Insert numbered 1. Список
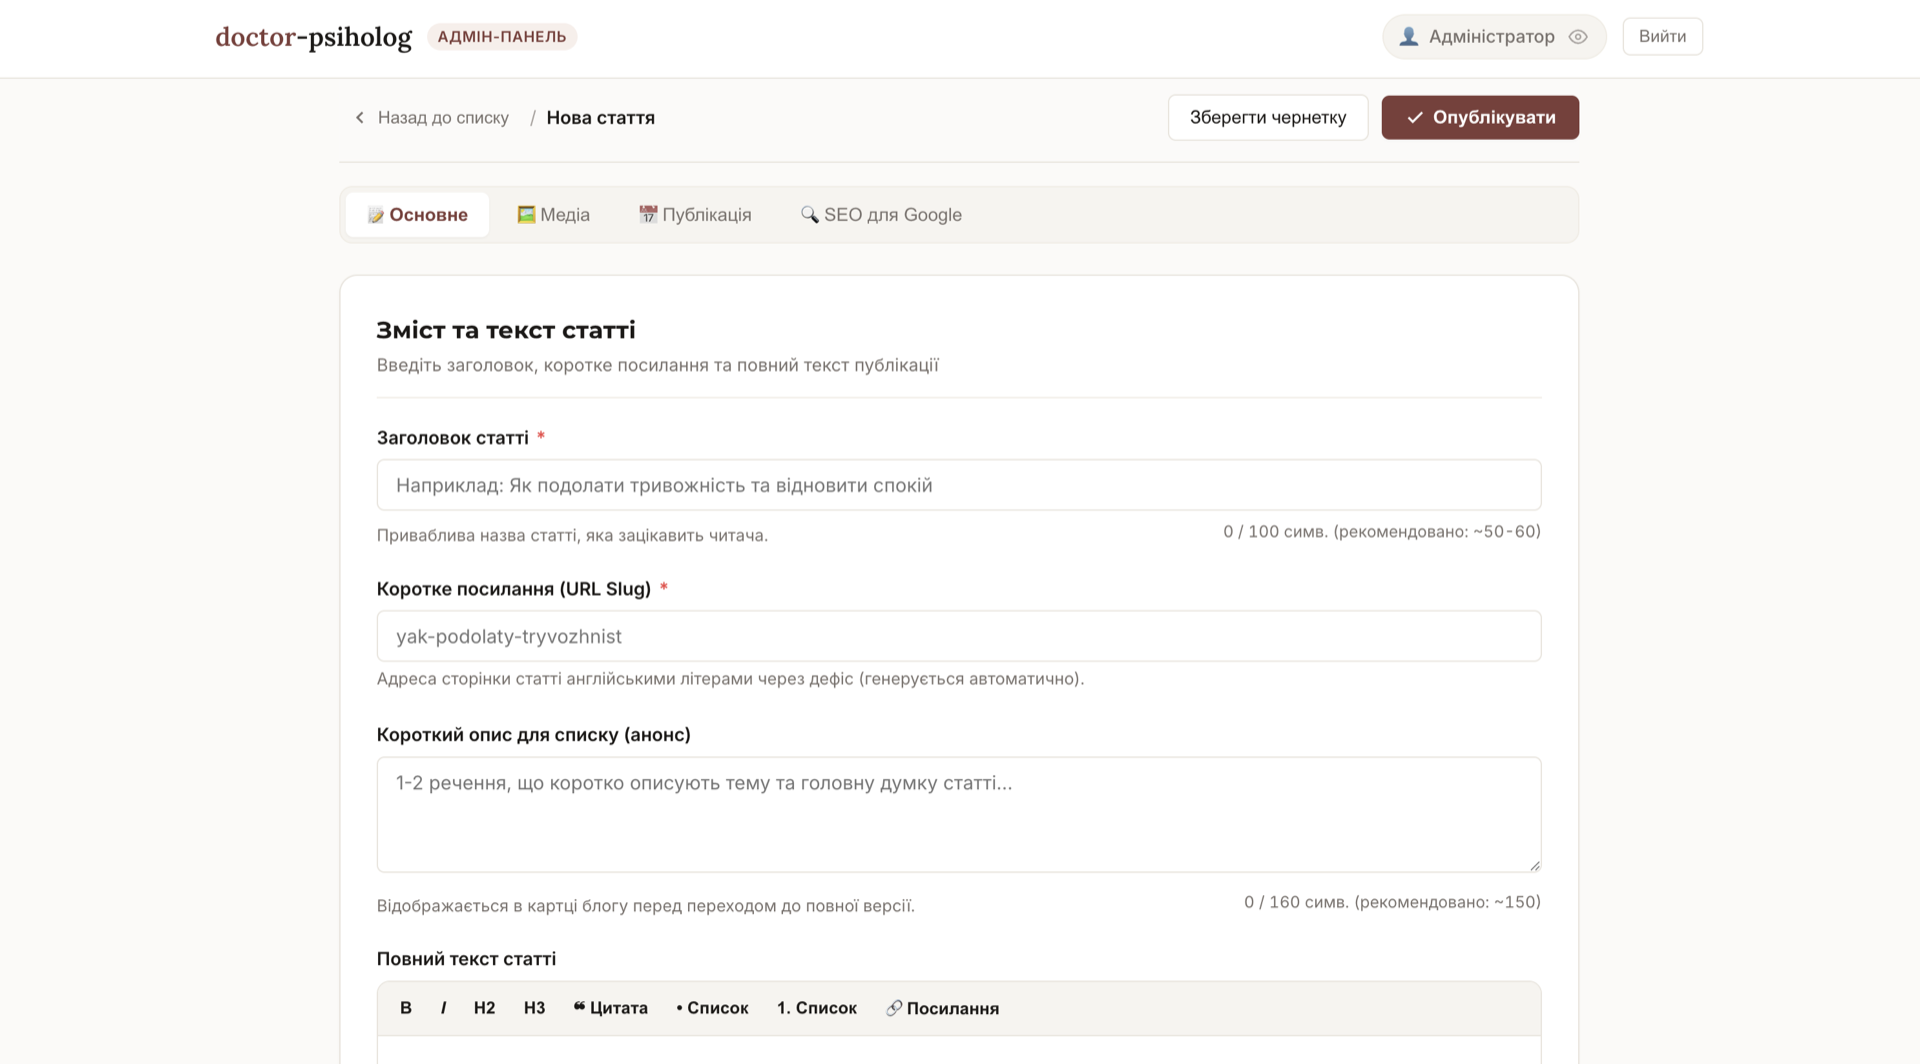This screenshot has width=1920, height=1064. point(817,1008)
